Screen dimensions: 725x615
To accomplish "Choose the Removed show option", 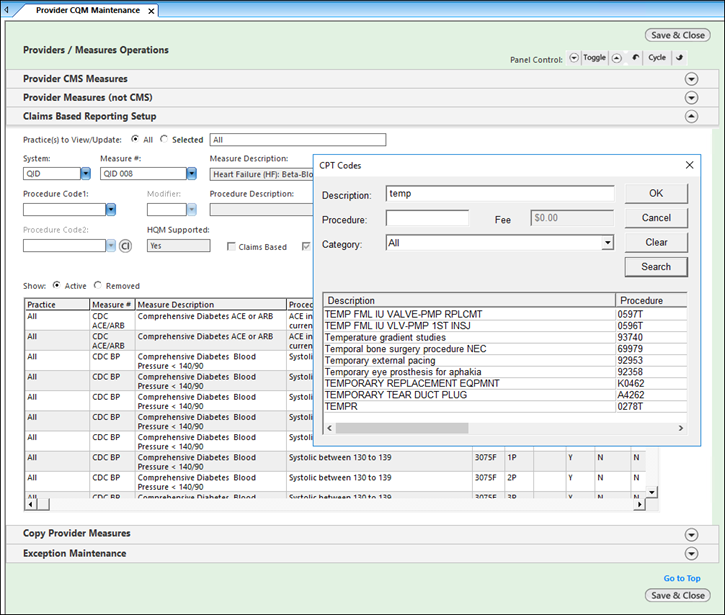I will pos(98,285).
